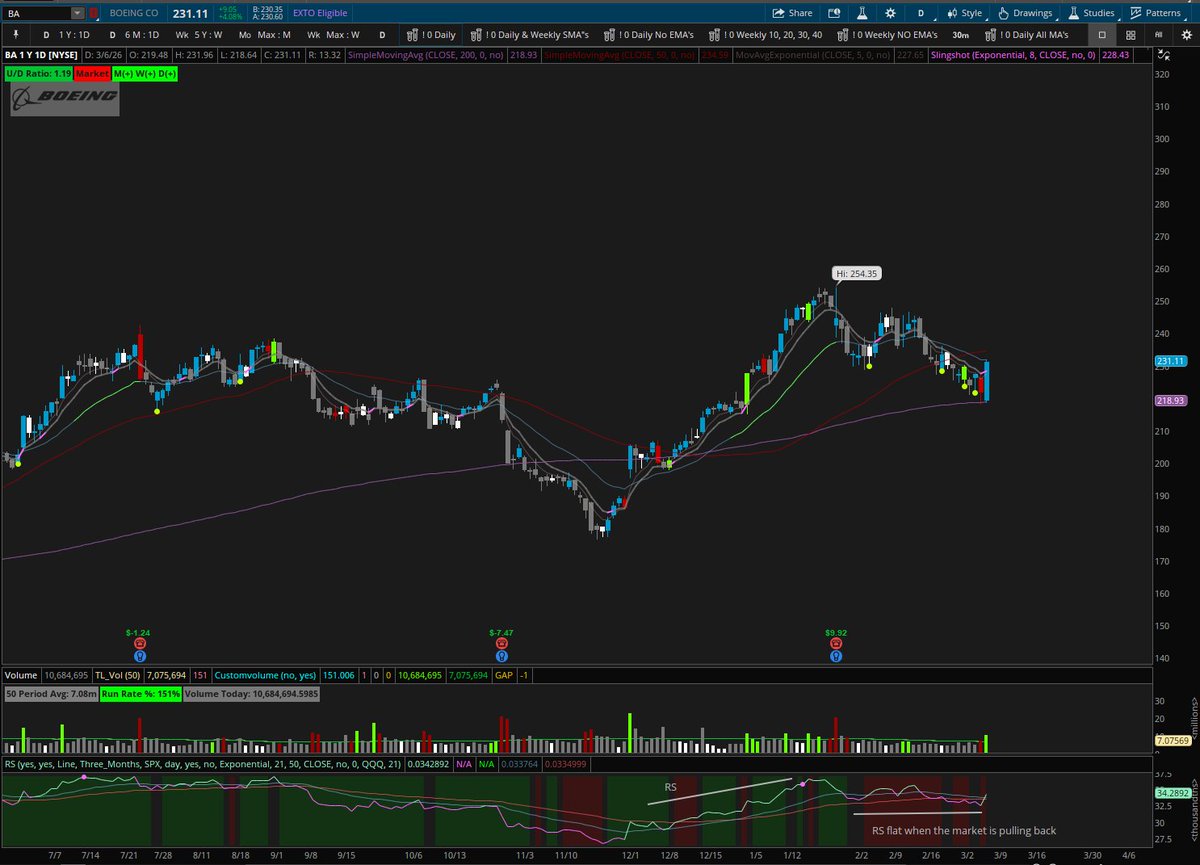The width and height of the screenshot is (1200, 865).
Task: Click the Volume Today: 10,684,694.5985 label
Action: pyautogui.click(x=251, y=693)
